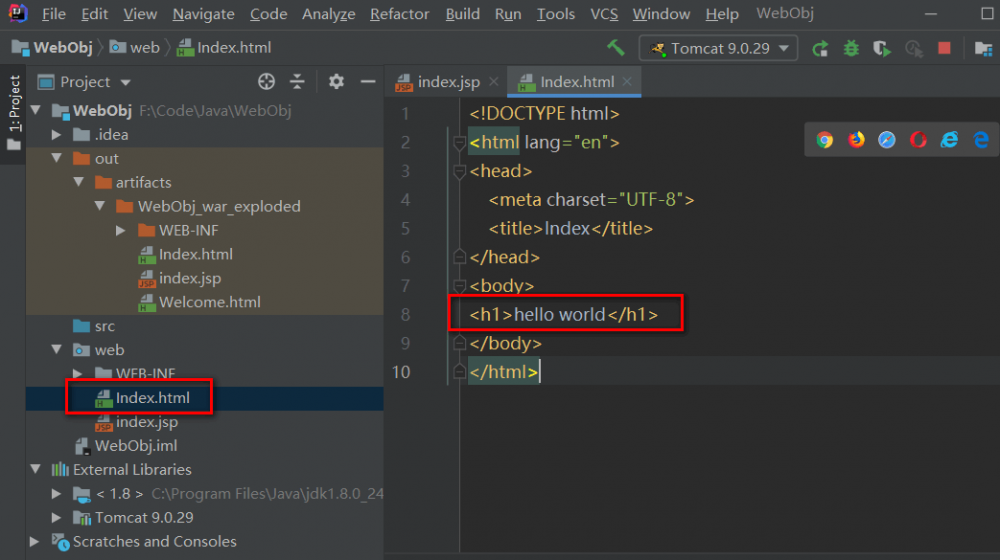Open the File menu
The height and width of the screenshot is (560, 1000).
pyautogui.click(x=54, y=13)
